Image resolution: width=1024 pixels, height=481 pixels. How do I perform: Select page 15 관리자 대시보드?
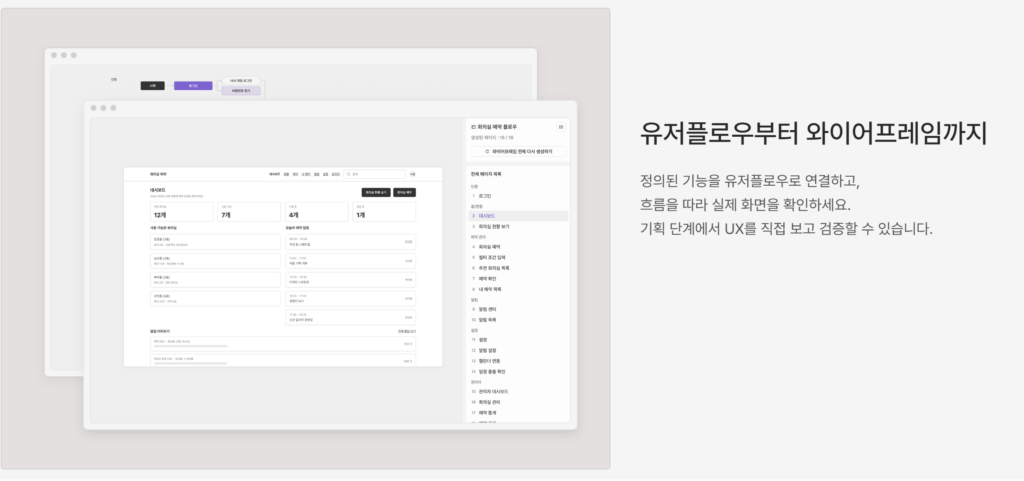click(519, 392)
